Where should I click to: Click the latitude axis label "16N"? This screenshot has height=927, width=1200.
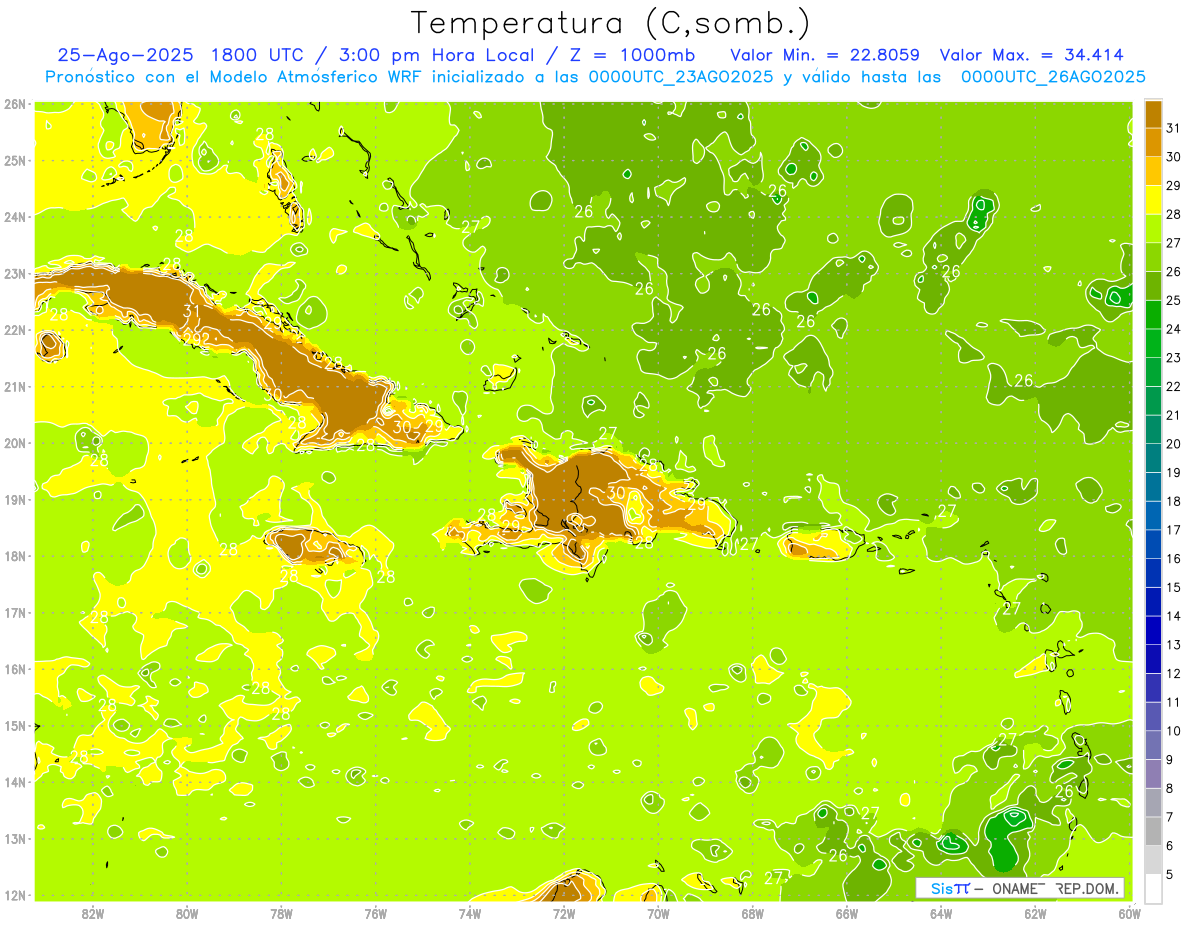[x=15, y=669]
